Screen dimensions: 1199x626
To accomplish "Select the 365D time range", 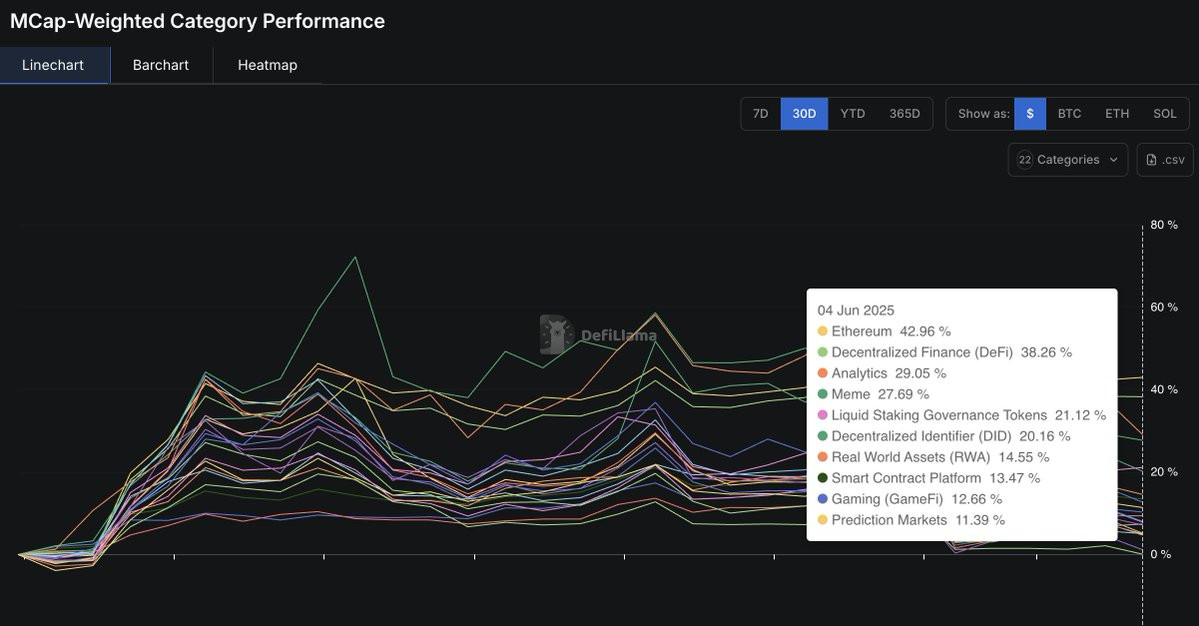I will tap(904, 114).
